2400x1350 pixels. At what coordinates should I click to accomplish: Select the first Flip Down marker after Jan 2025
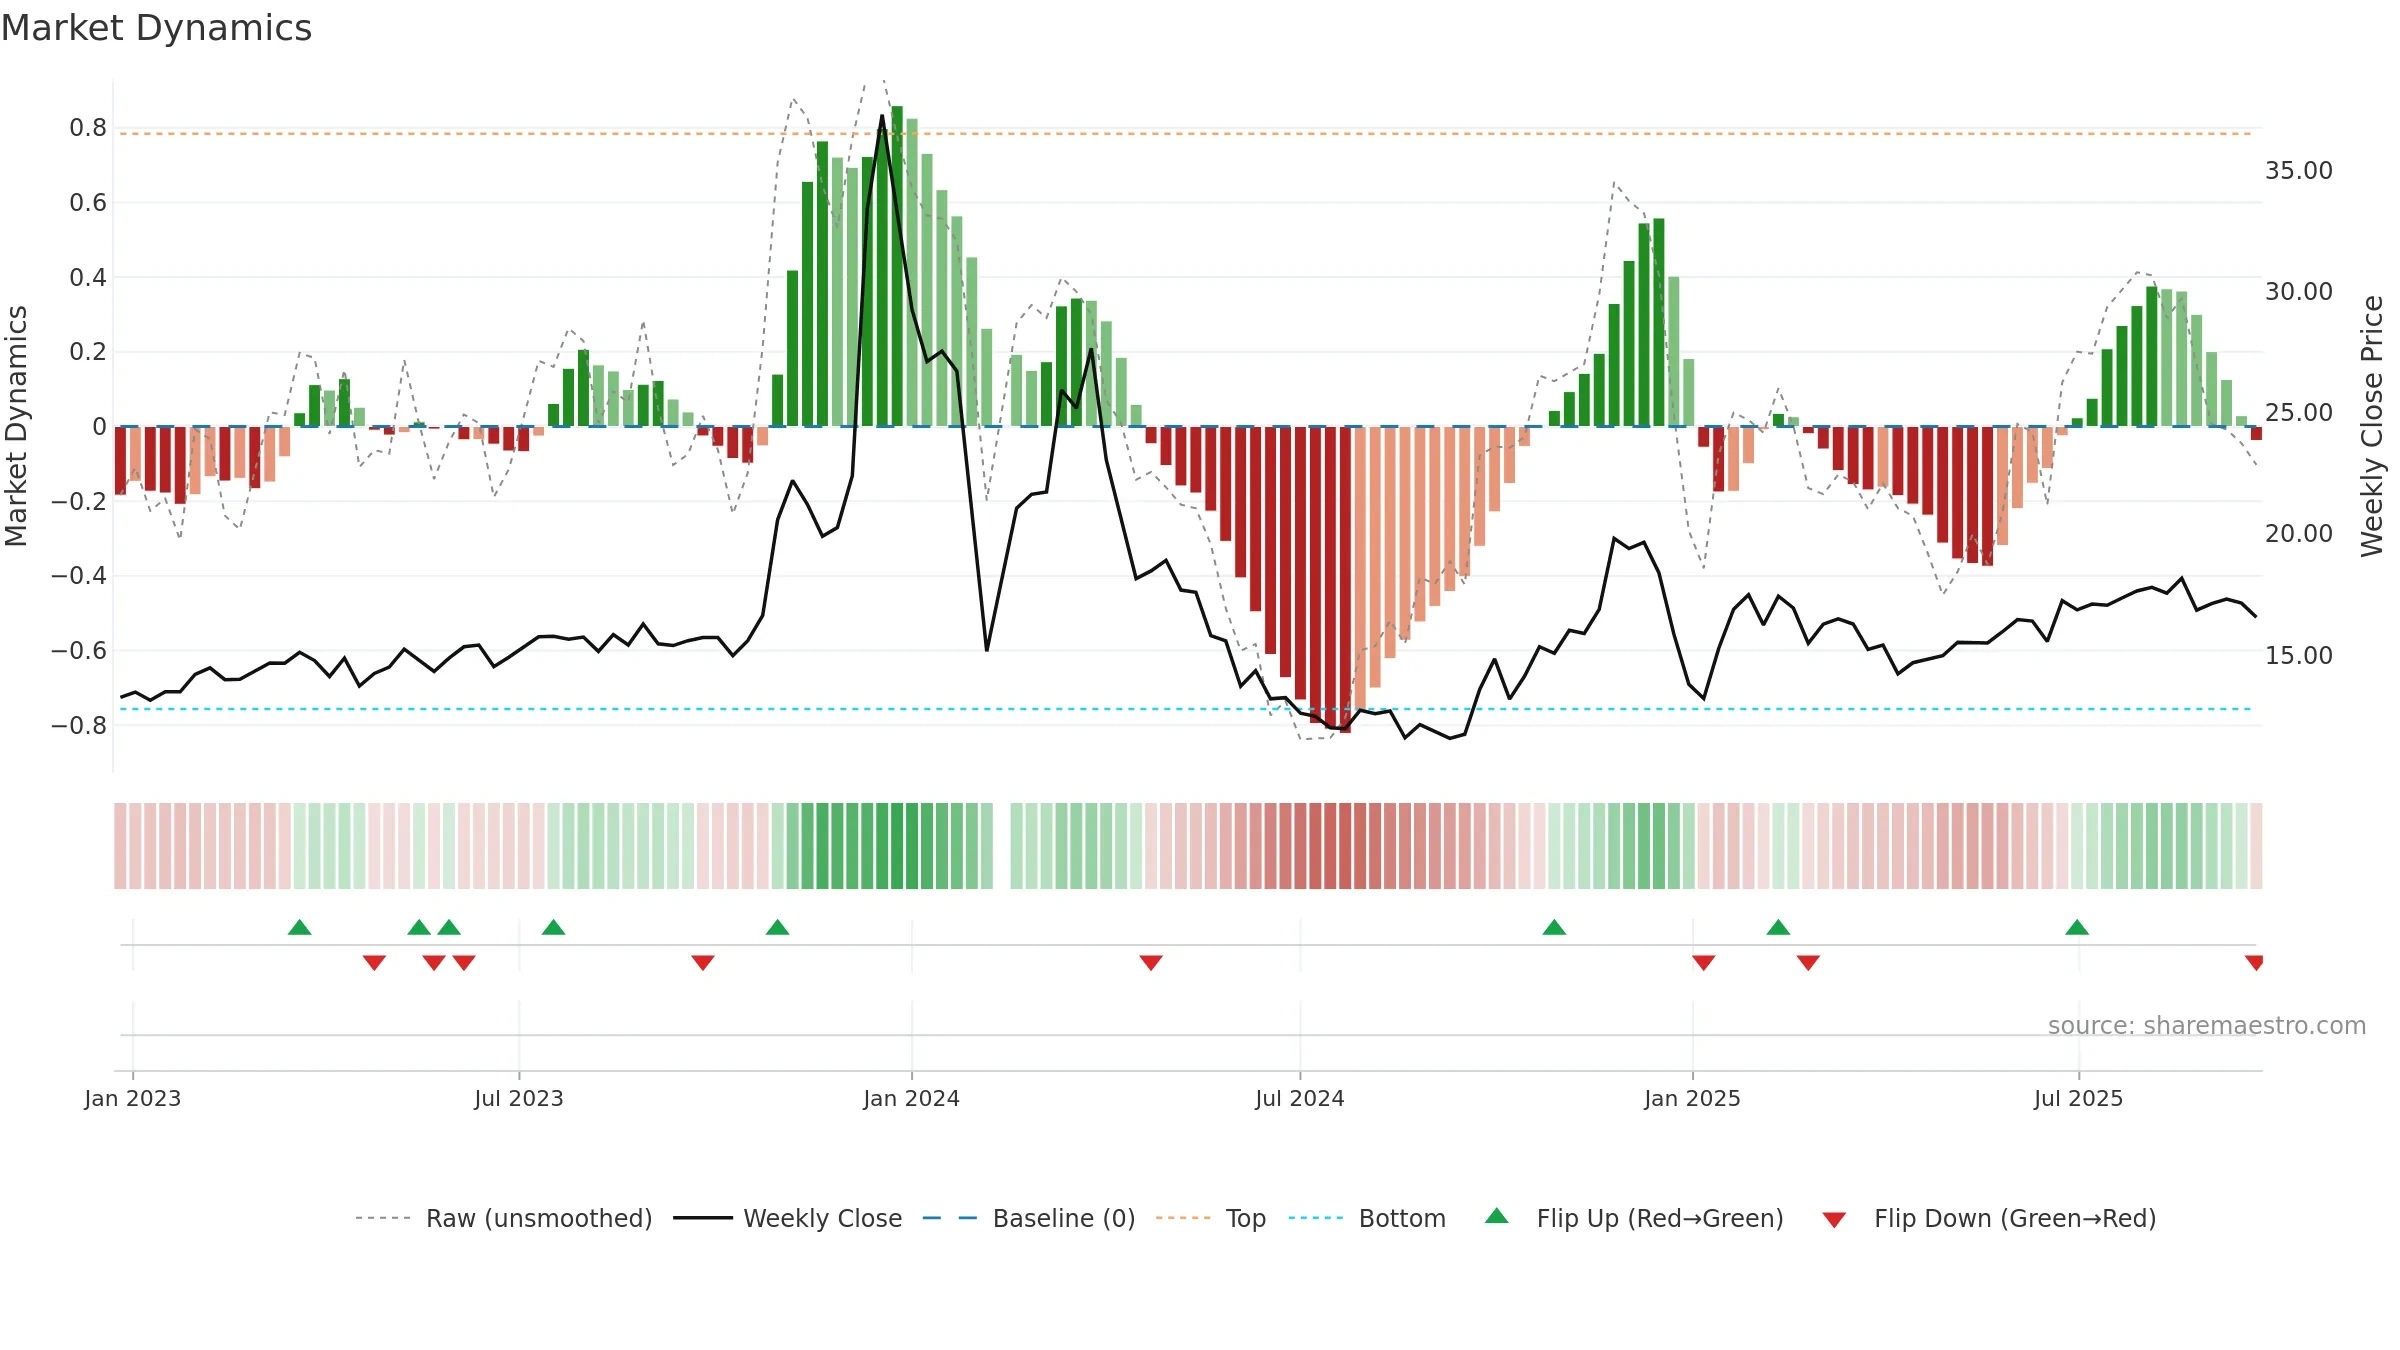pos(1704,963)
